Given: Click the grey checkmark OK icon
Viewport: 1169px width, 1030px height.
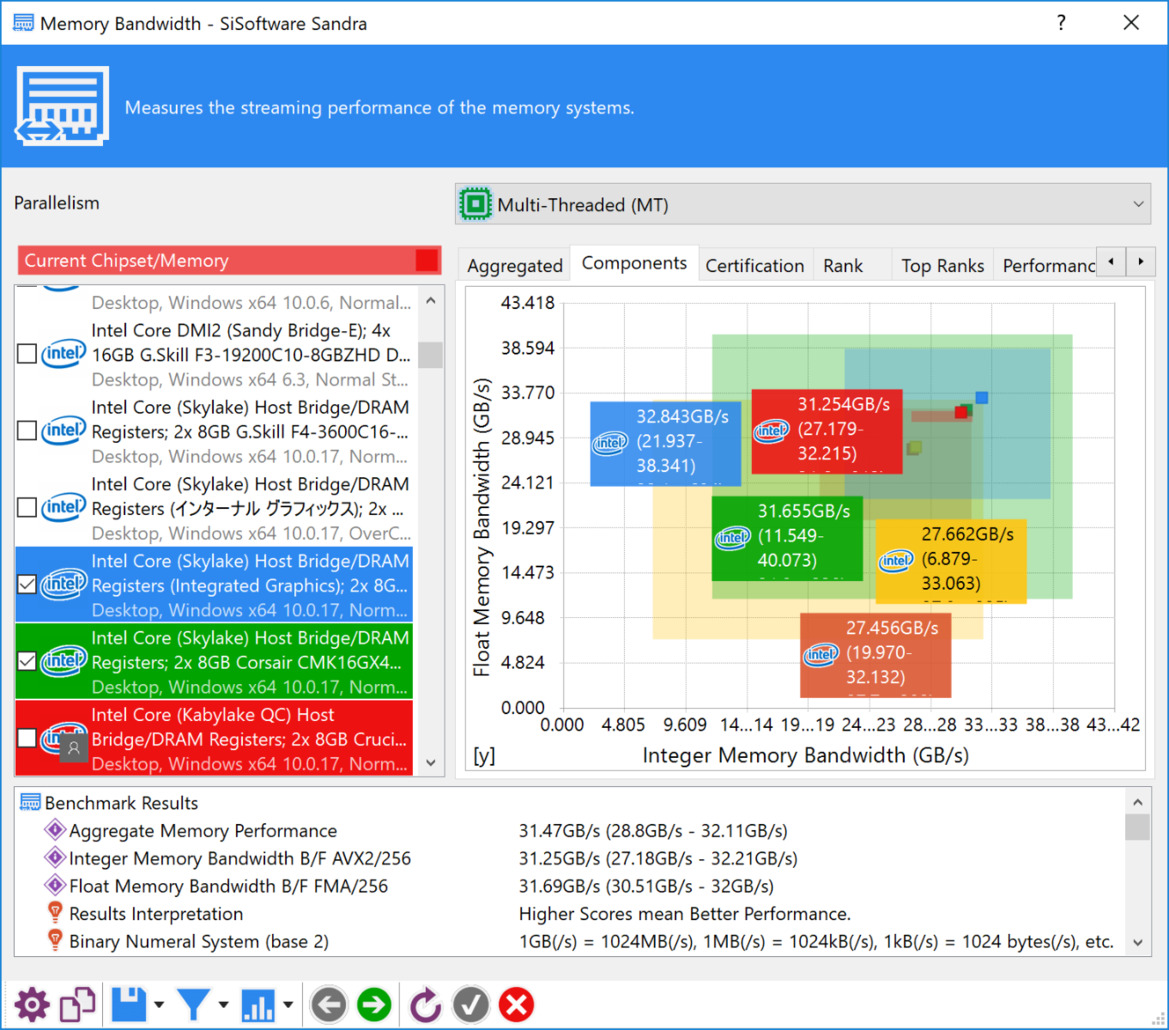Looking at the screenshot, I should point(470,1005).
